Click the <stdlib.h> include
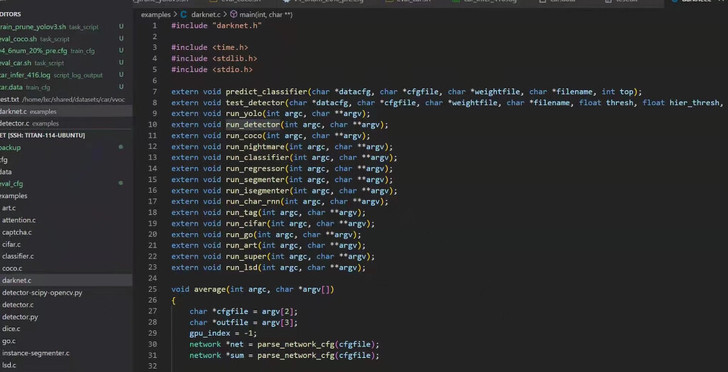Image resolution: width=728 pixels, height=372 pixels. [234, 59]
